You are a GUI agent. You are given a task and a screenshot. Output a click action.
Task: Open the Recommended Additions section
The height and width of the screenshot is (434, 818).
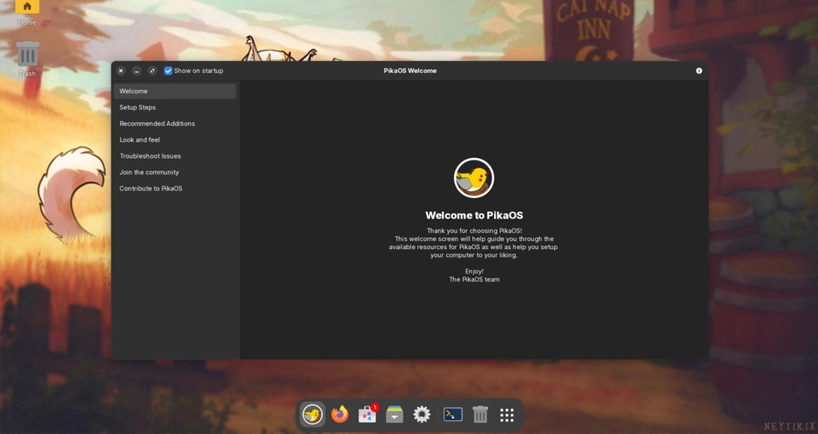point(157,124)
